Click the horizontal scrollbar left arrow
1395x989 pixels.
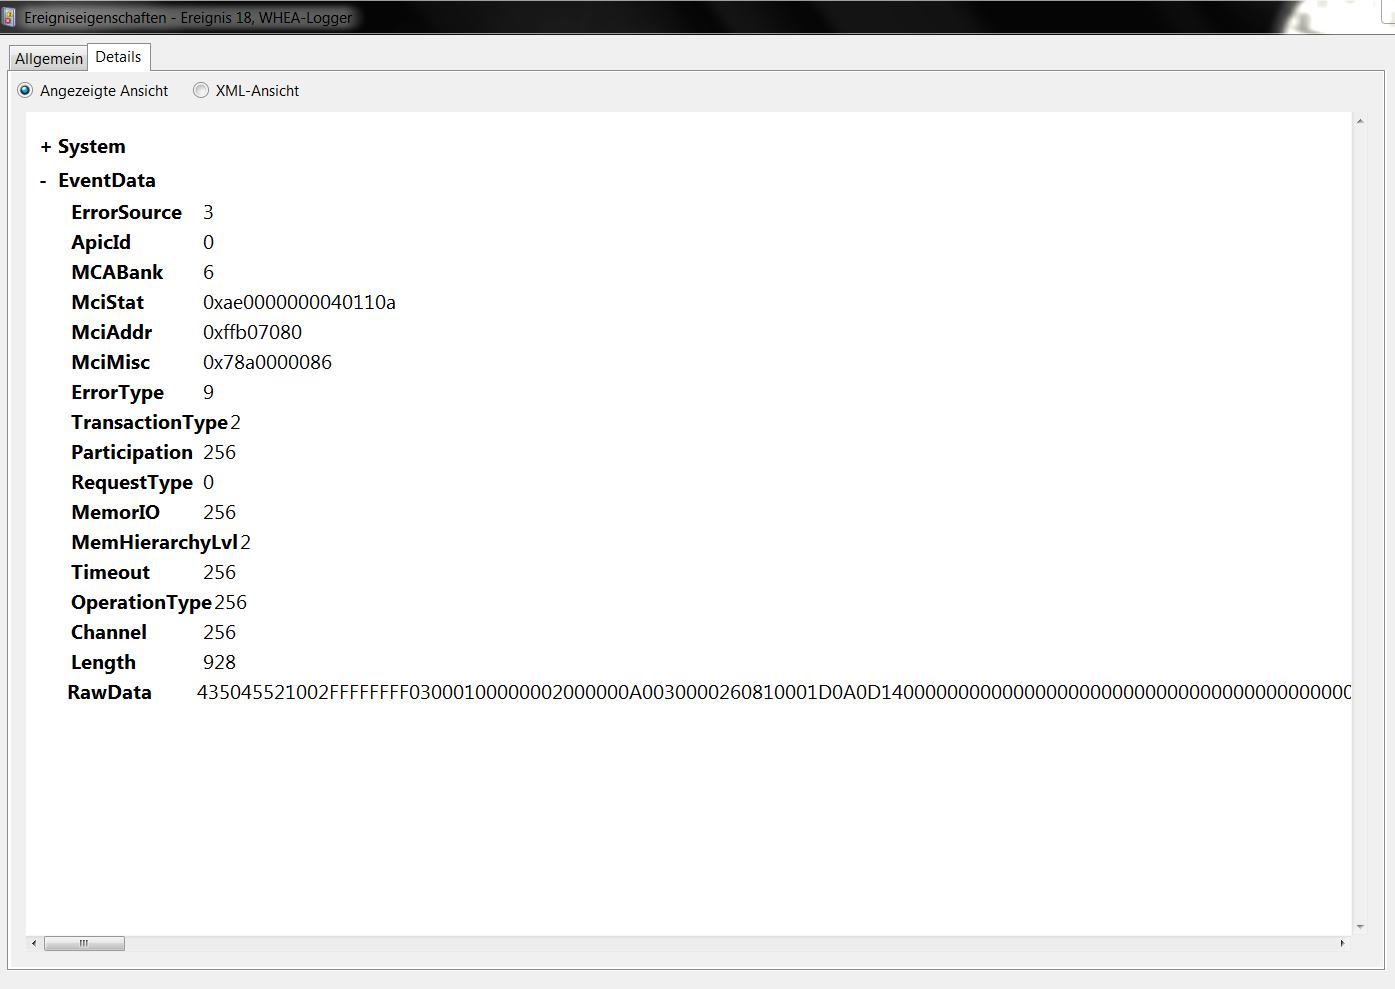[34, 943]
